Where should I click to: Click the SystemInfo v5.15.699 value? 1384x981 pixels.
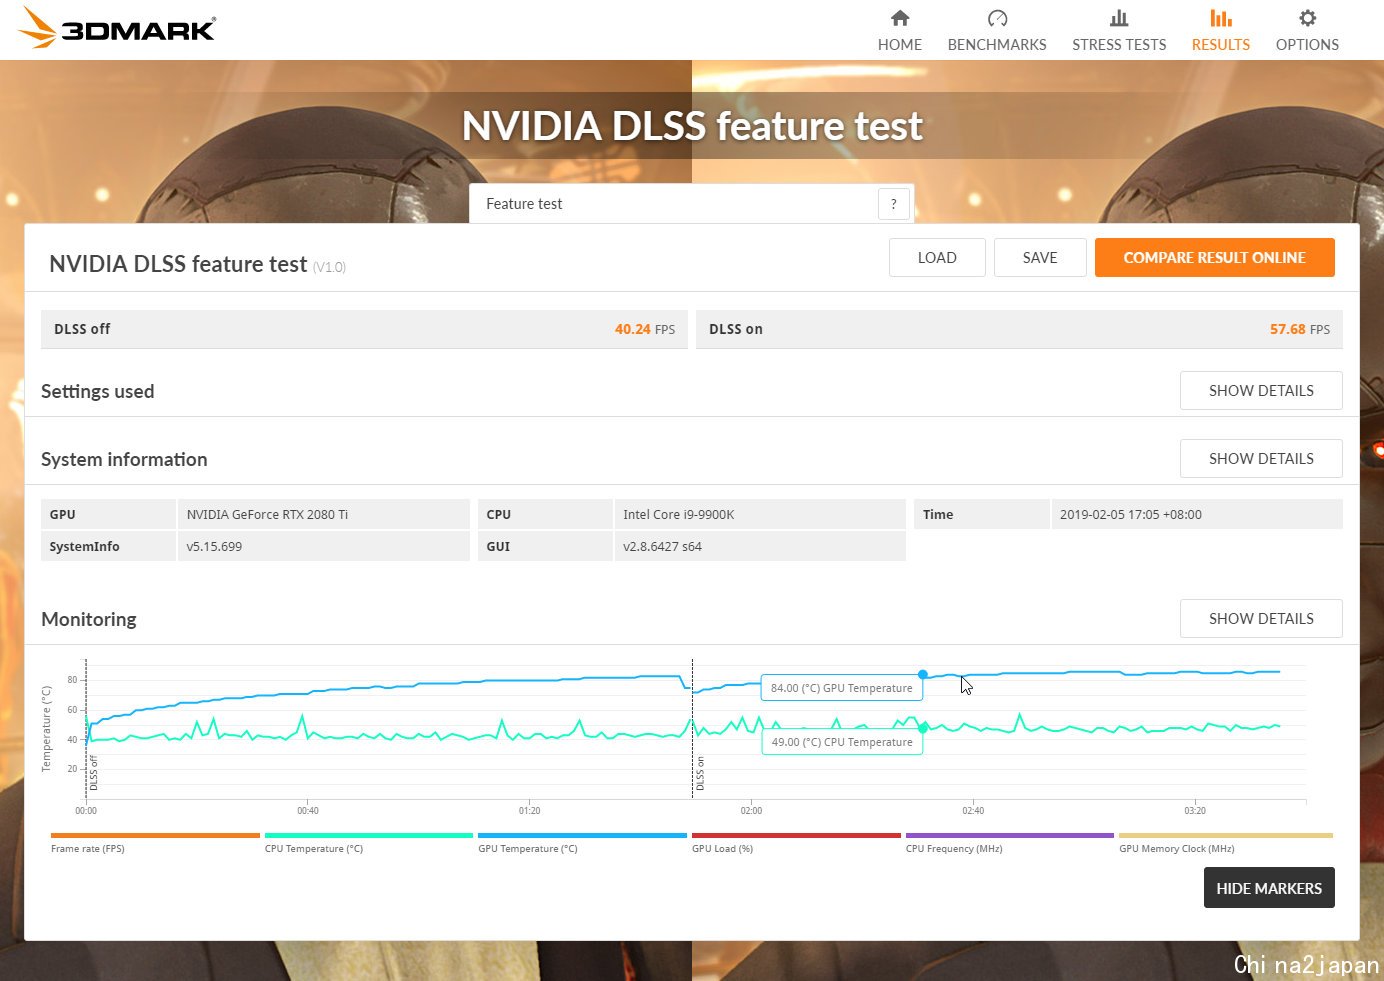324,546
